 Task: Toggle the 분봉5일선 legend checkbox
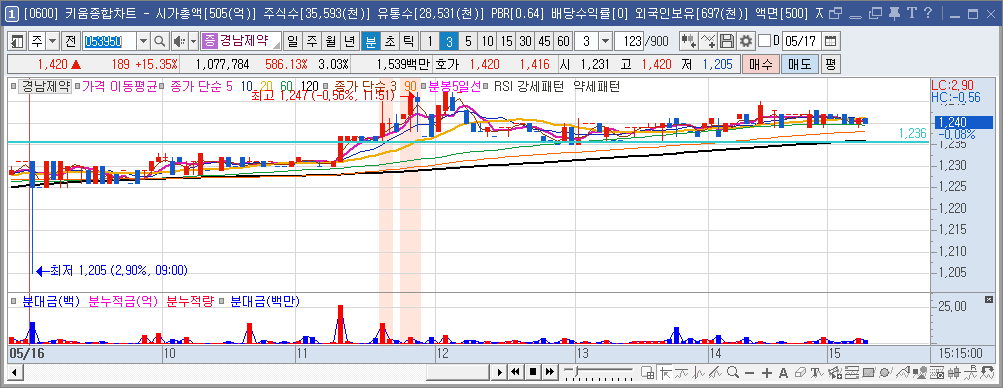click(424, 86)
